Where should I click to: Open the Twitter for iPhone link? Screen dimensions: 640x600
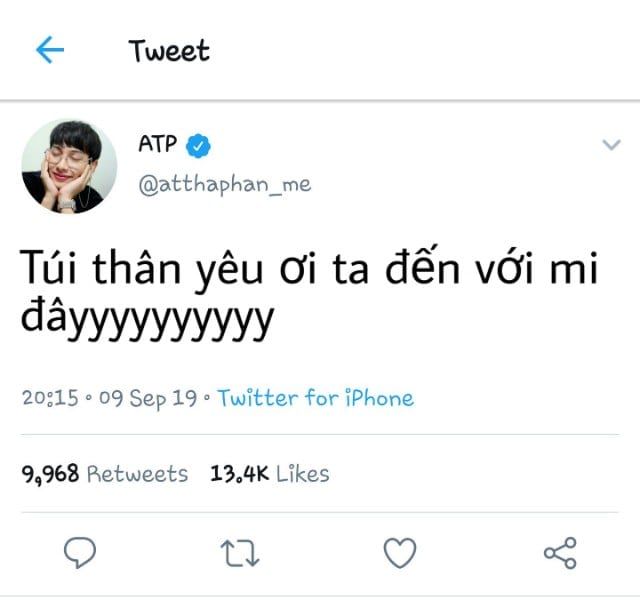316,398
